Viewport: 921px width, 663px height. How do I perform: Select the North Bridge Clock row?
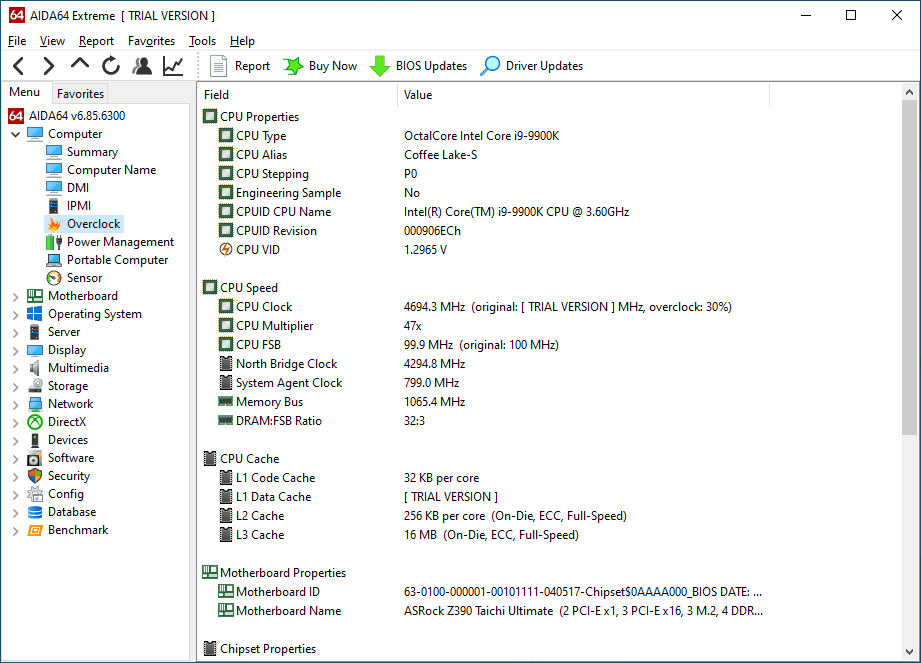coord(482,364)
